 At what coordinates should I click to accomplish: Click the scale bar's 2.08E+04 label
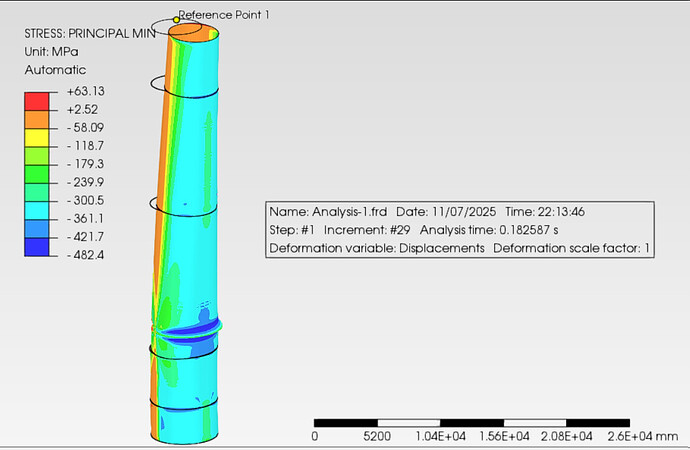(x=566, y=436)
